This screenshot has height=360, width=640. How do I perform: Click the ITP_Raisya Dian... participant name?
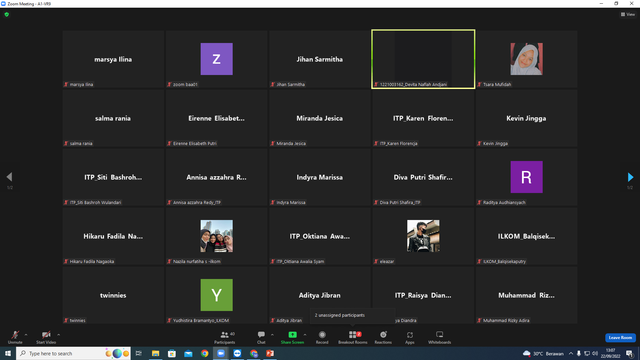coord(423,295)
